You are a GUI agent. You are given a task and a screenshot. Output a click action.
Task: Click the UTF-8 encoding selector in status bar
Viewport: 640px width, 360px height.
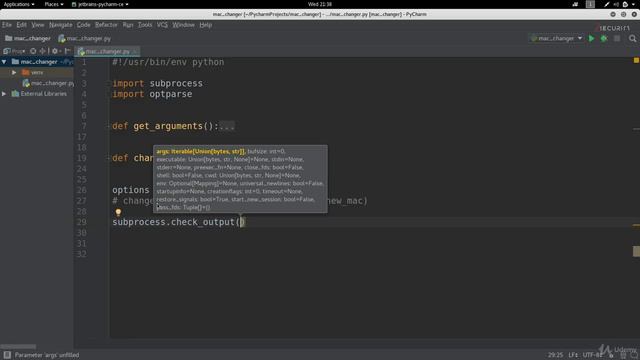[592, 355]
